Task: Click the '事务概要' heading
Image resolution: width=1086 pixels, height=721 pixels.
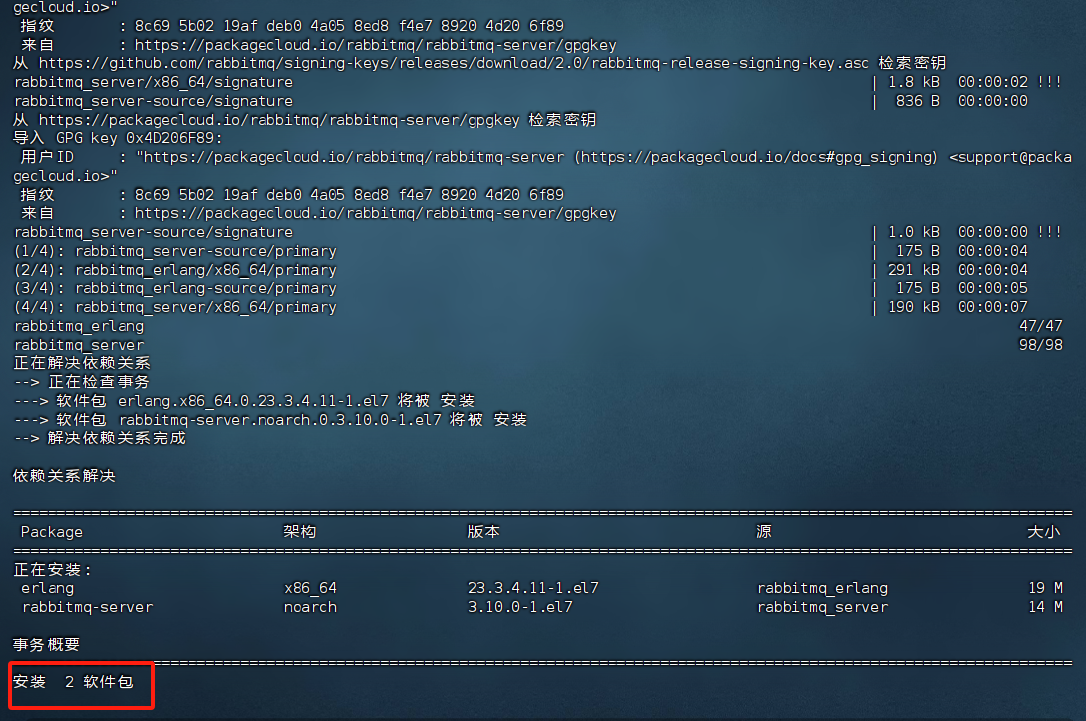Action: [x=46, y=645]
